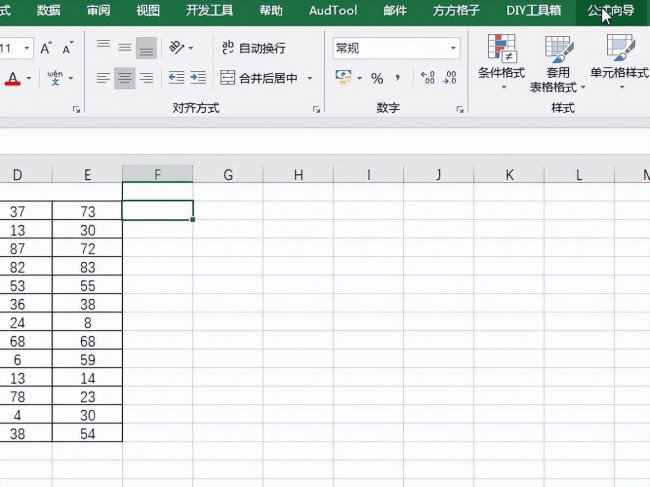Viewport: 650px width, 487px height.
Task: Click the accounting currency format icon
Action: coord(343,78)
